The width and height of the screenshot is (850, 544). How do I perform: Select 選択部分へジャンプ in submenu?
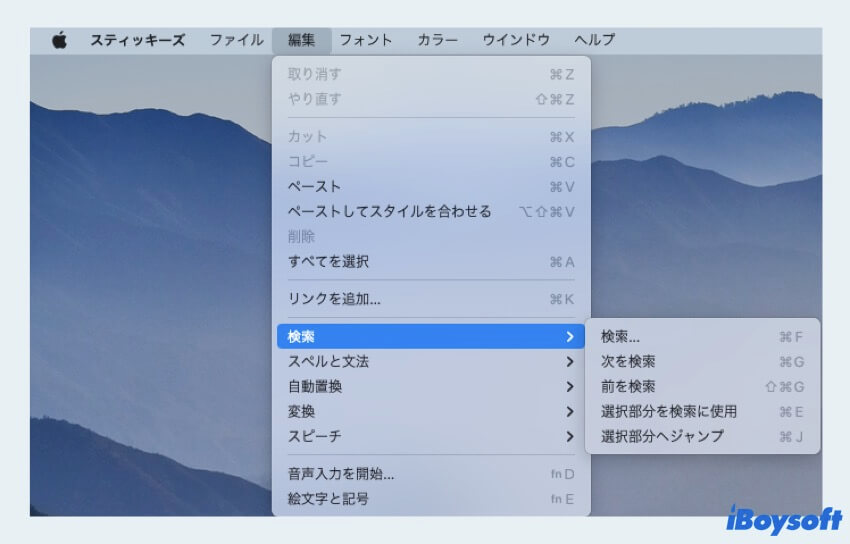tap(662, 437)
